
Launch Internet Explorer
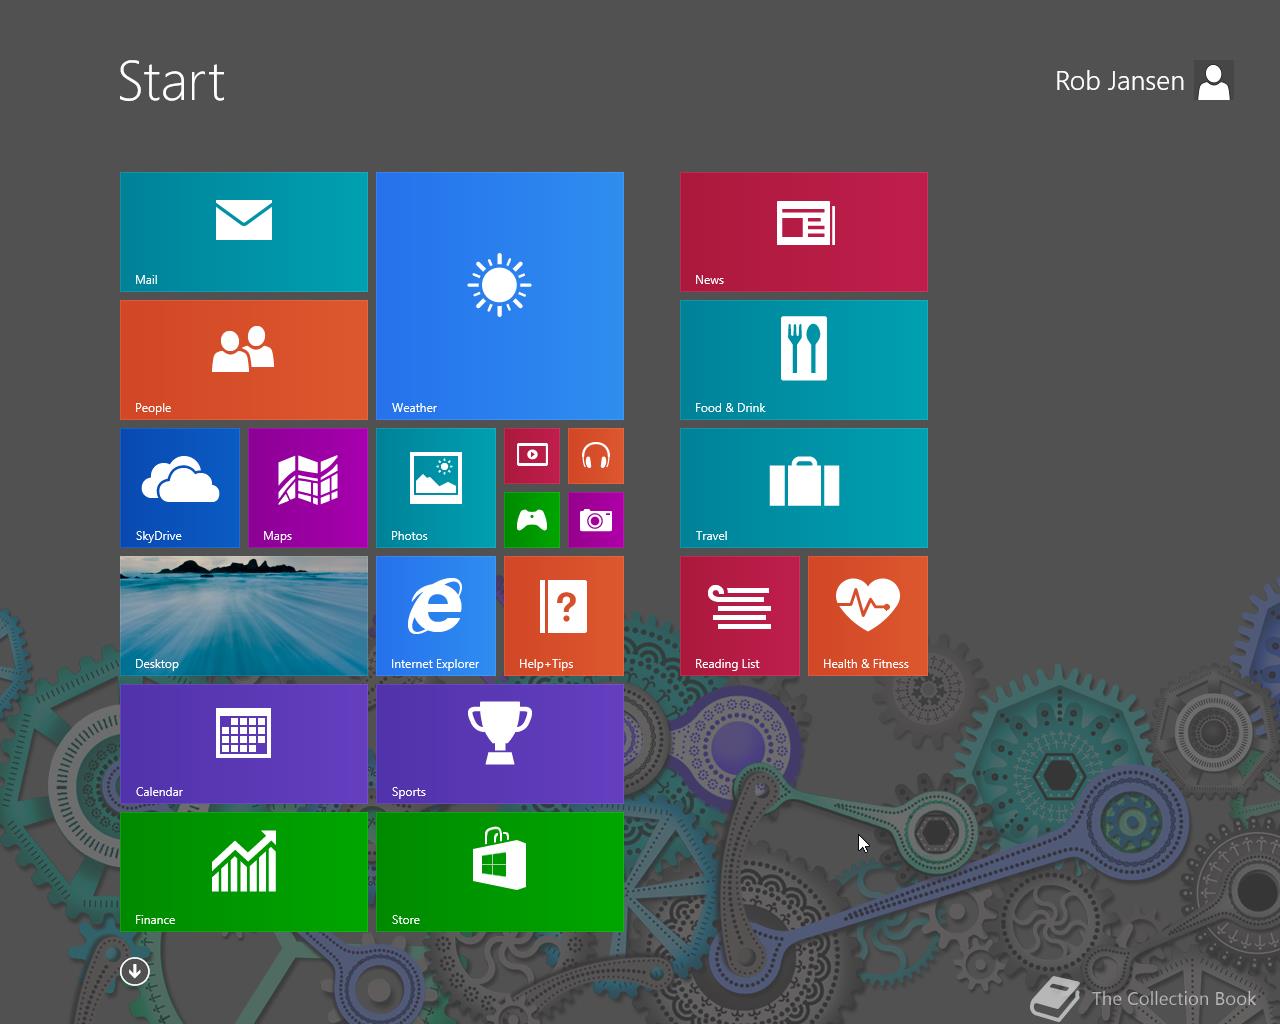coord(436,616)
